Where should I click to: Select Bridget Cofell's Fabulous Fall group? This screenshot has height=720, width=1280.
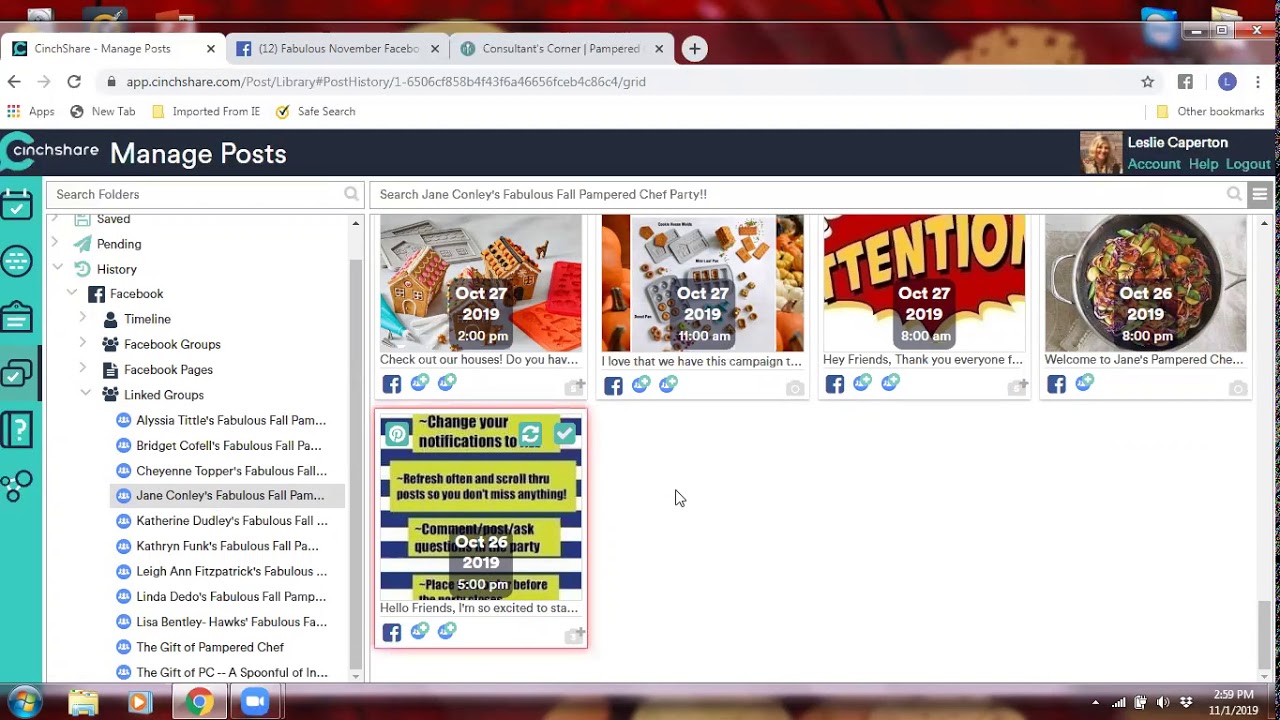pos(229,445)
